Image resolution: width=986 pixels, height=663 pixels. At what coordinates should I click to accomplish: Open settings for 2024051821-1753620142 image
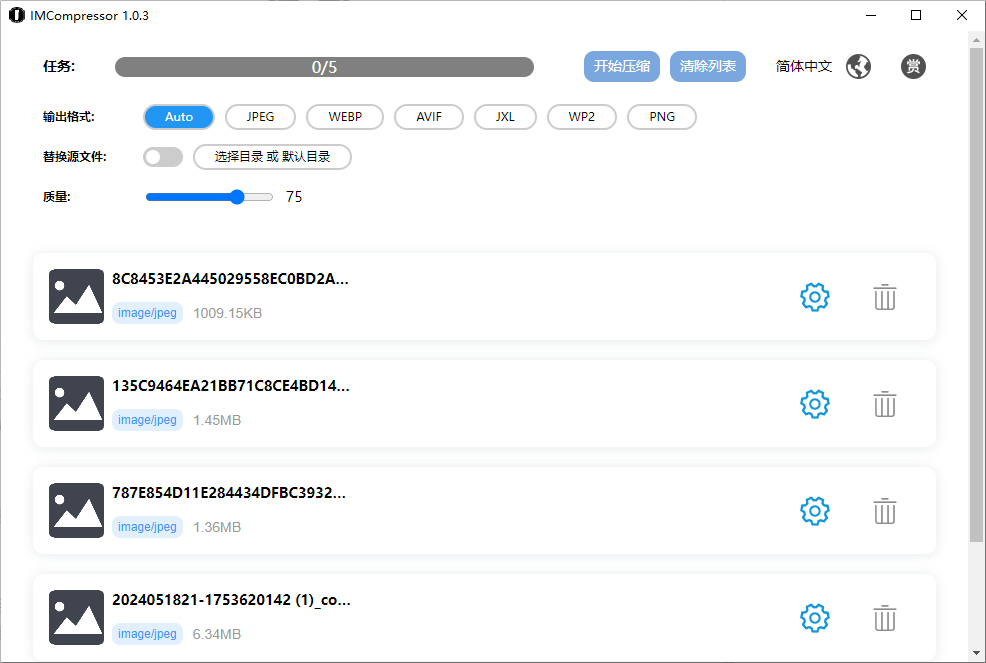tap(815, 618)
